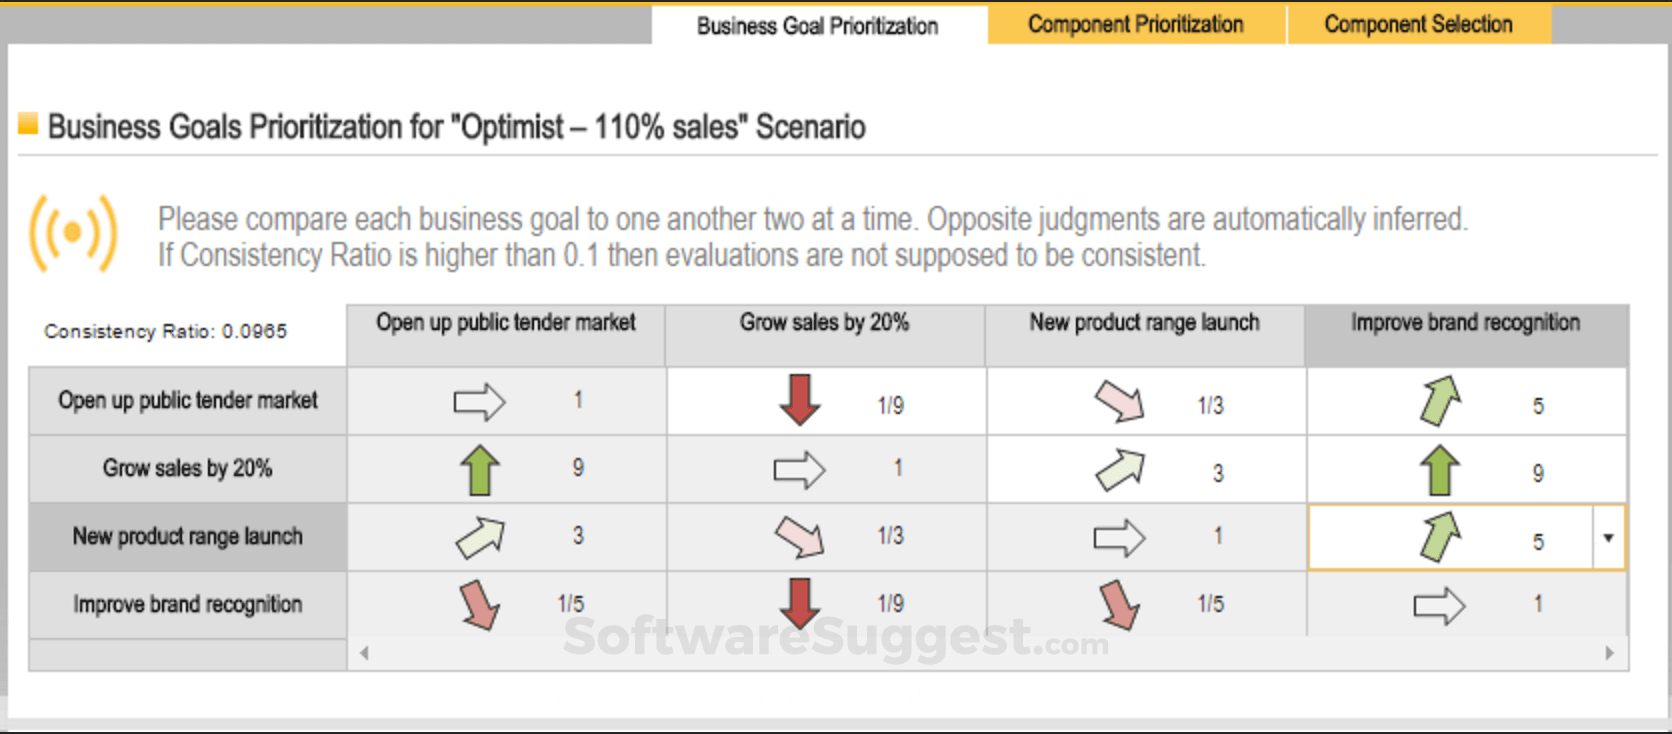The image size is (1672, 734).
Task: Open the Component Selection tab
Action: pyautogui.click(x=1418, y=24)
